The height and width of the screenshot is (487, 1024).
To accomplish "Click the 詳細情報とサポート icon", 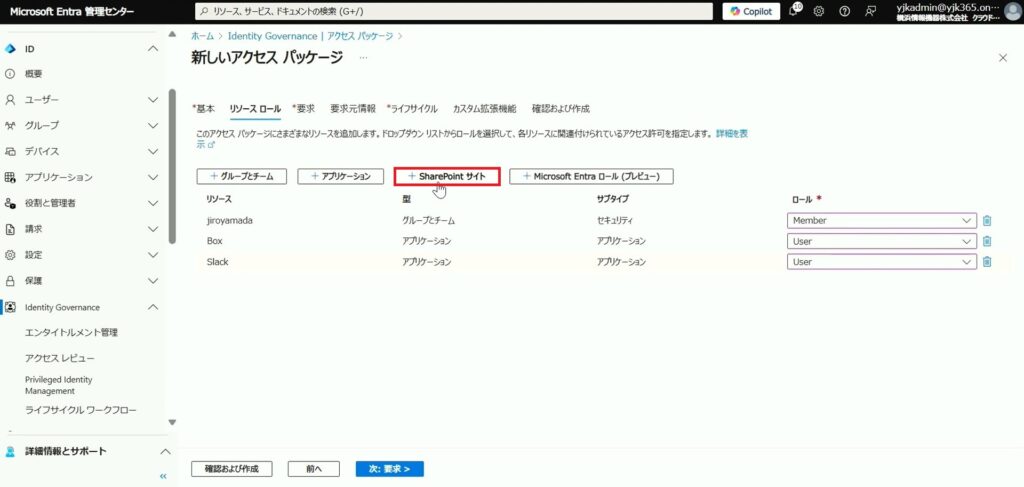I will [10, 452].
